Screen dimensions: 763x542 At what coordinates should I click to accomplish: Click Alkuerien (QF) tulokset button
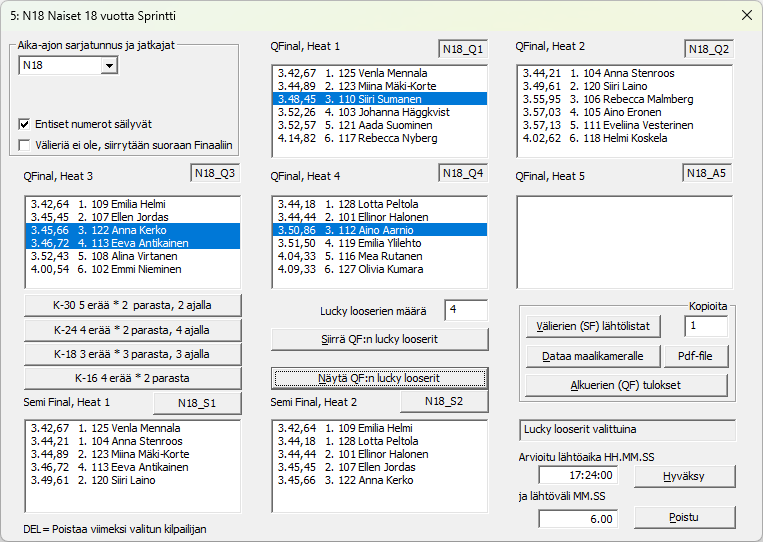(625, 386)
